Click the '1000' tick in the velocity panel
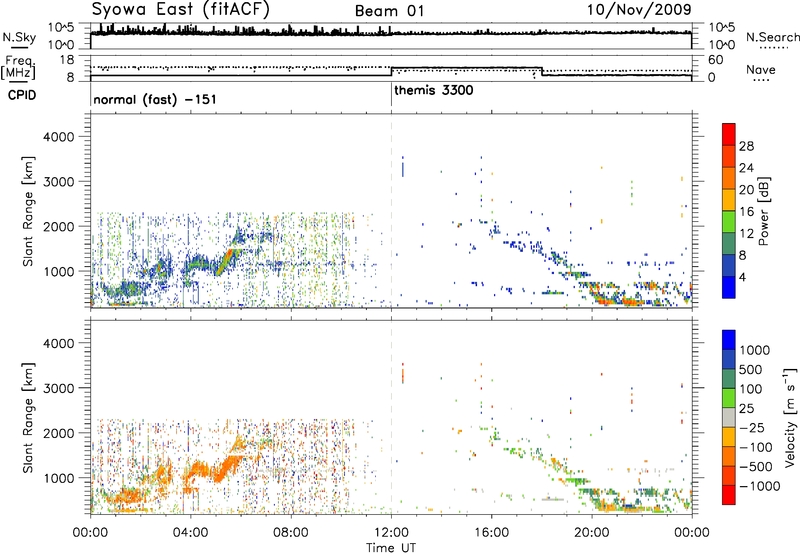The image size is (800, 554). (59, 478)
